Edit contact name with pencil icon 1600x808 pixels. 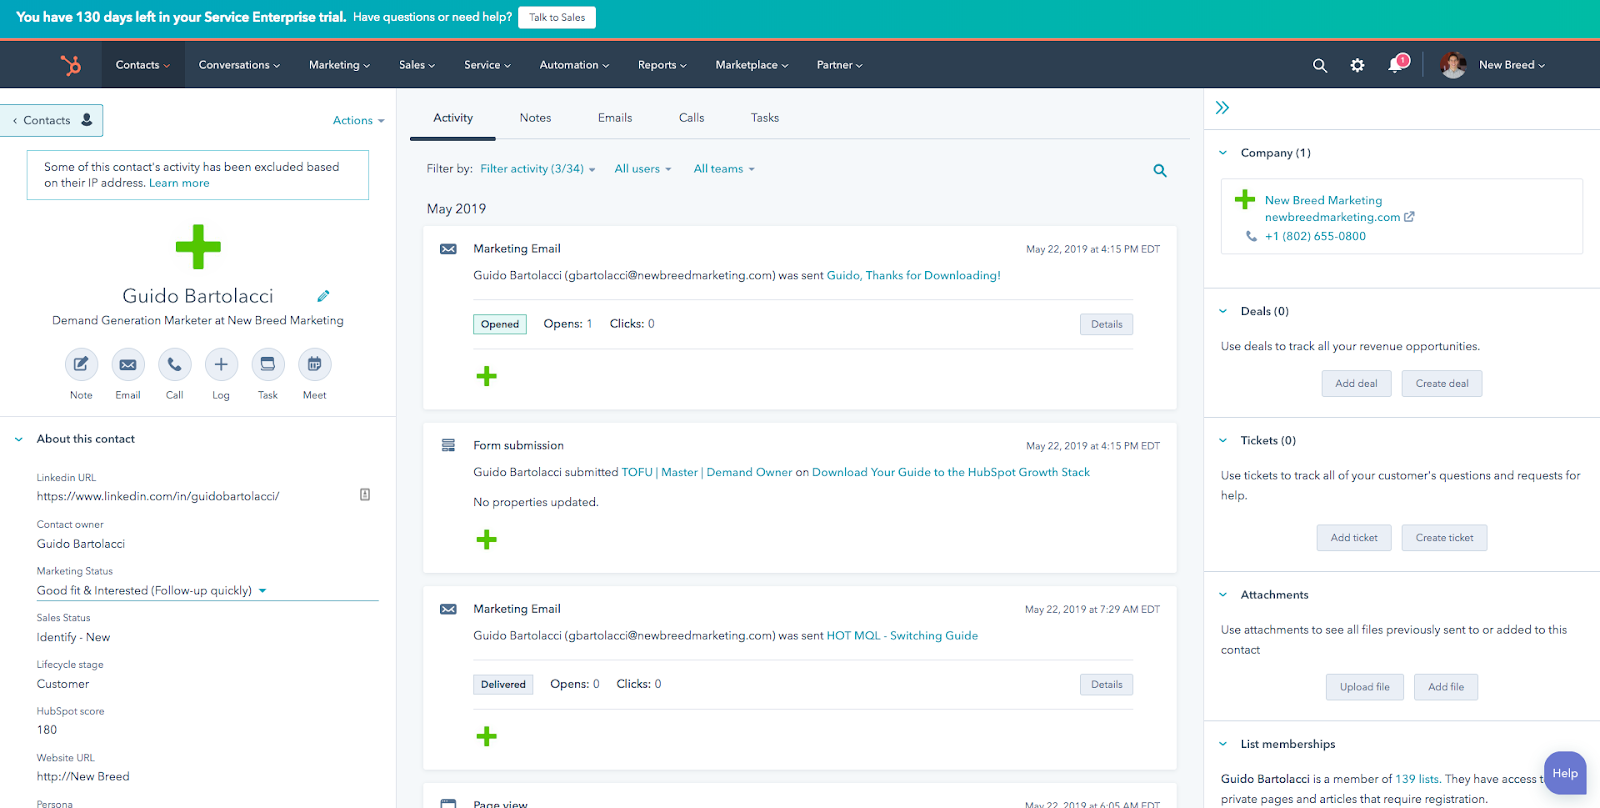click(323, 296)
